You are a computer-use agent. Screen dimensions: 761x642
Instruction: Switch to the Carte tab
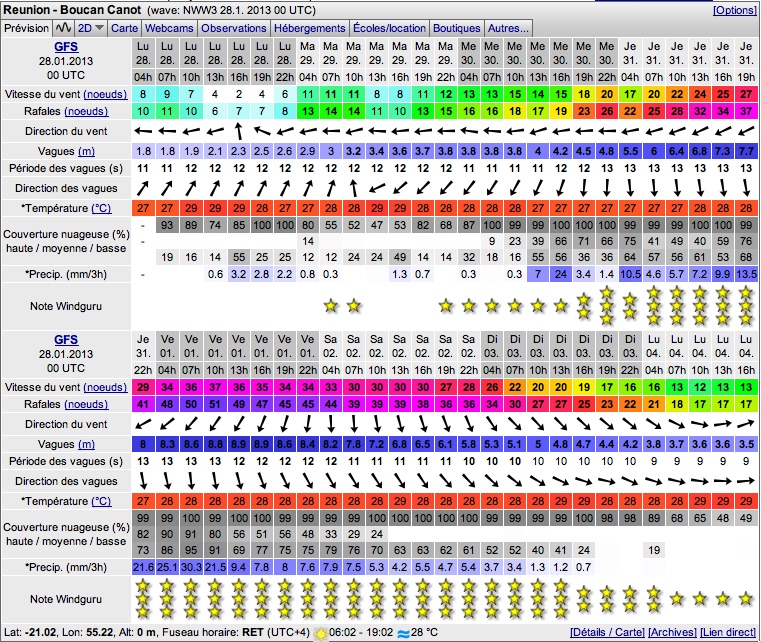click(125, 29)
